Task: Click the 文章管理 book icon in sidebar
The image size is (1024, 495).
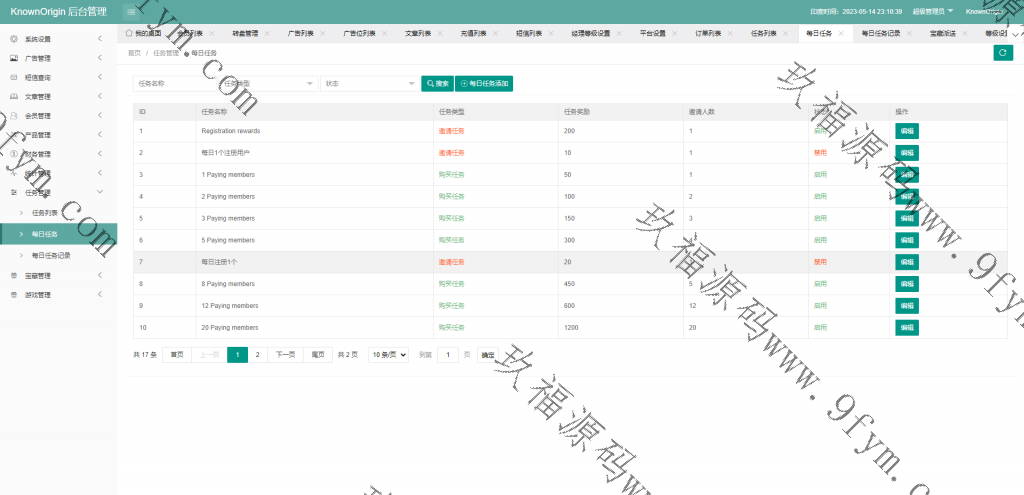Action: 14,96
